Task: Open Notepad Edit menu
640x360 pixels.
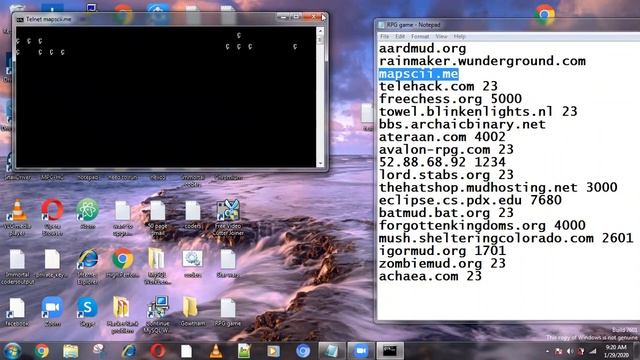Action: point(400,36)
